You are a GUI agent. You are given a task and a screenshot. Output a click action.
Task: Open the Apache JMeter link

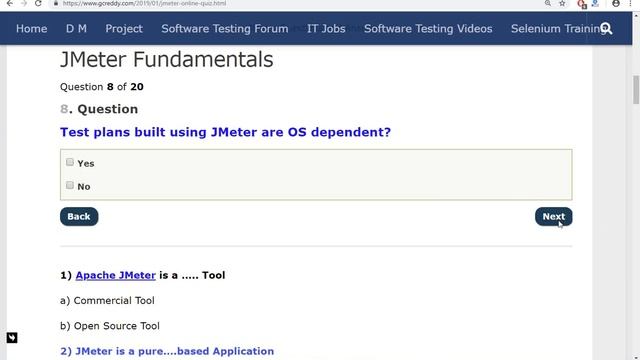[x=116, y=275]
